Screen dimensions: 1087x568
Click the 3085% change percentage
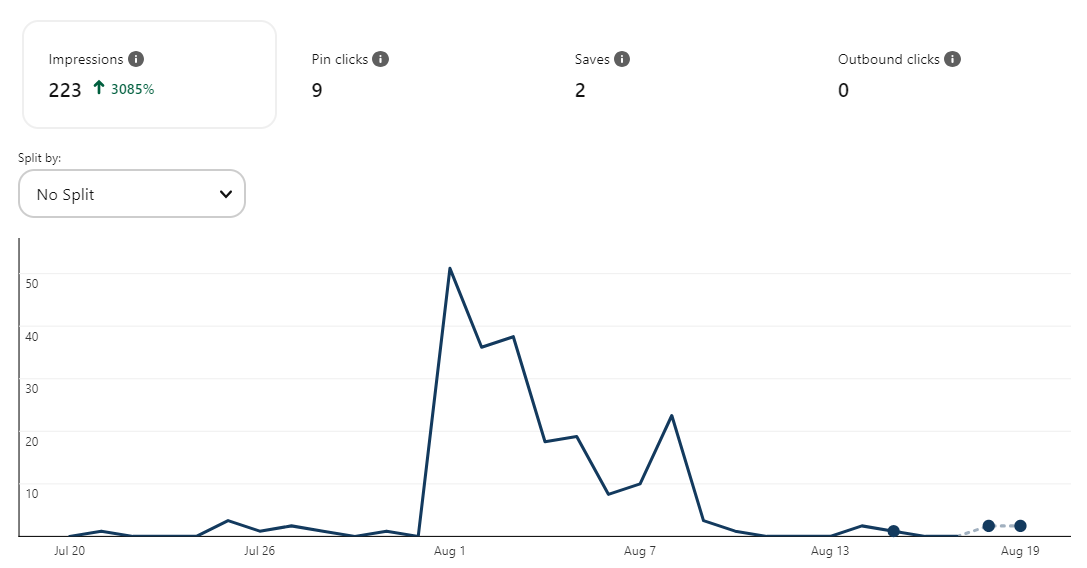(133, 89)
